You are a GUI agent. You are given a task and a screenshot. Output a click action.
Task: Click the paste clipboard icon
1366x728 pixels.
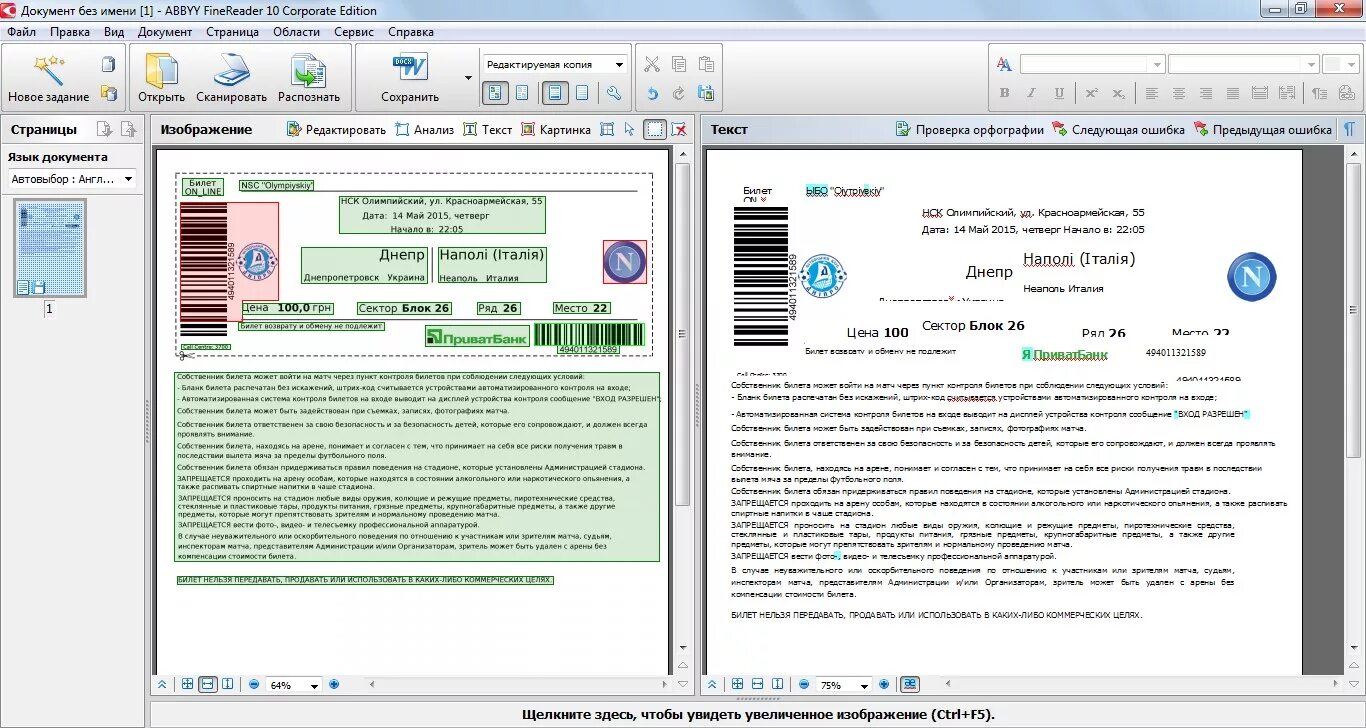click(x=706, y=65)
